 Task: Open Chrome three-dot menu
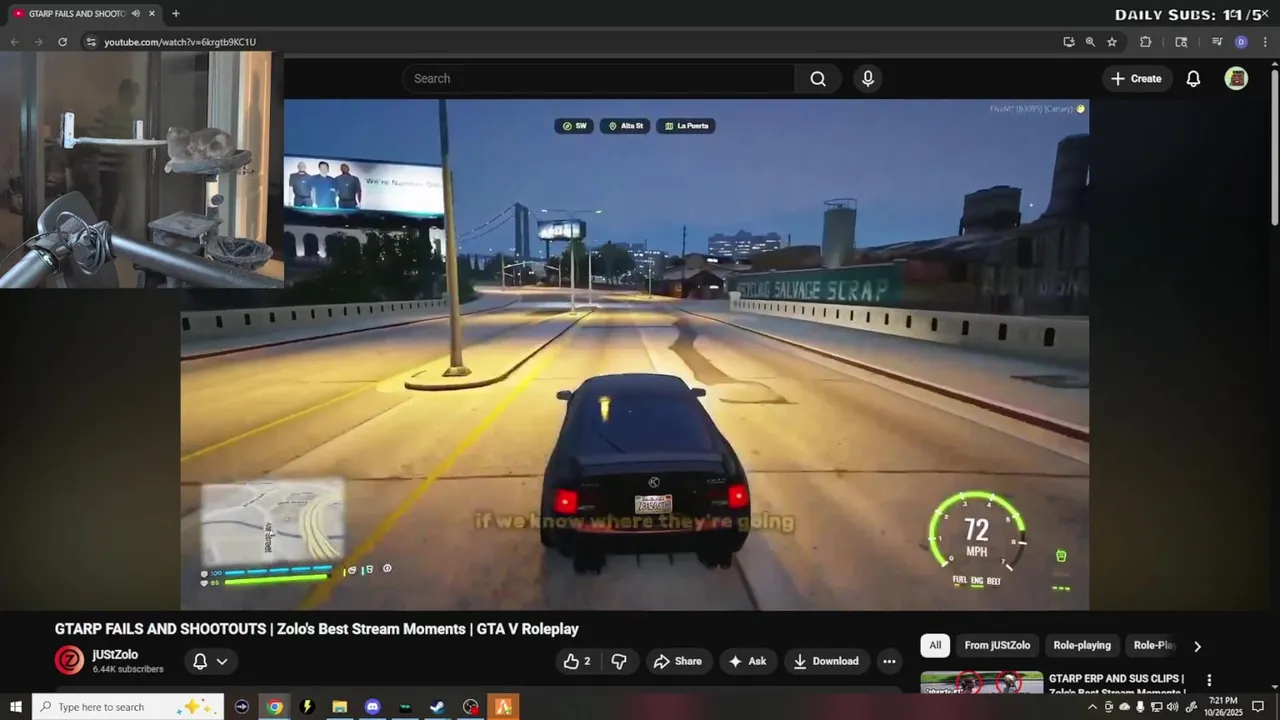tap(1265, 42)
